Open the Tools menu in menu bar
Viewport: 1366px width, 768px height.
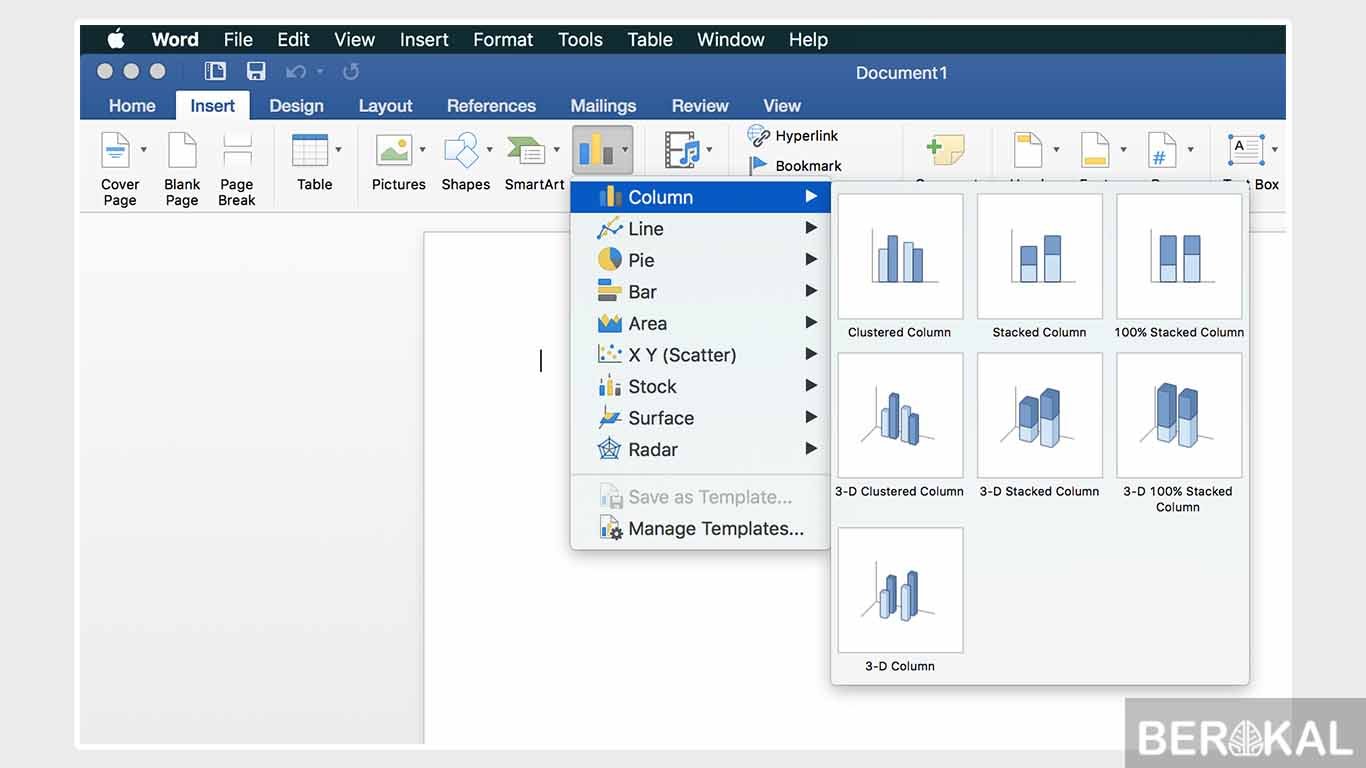click(580, 39)
